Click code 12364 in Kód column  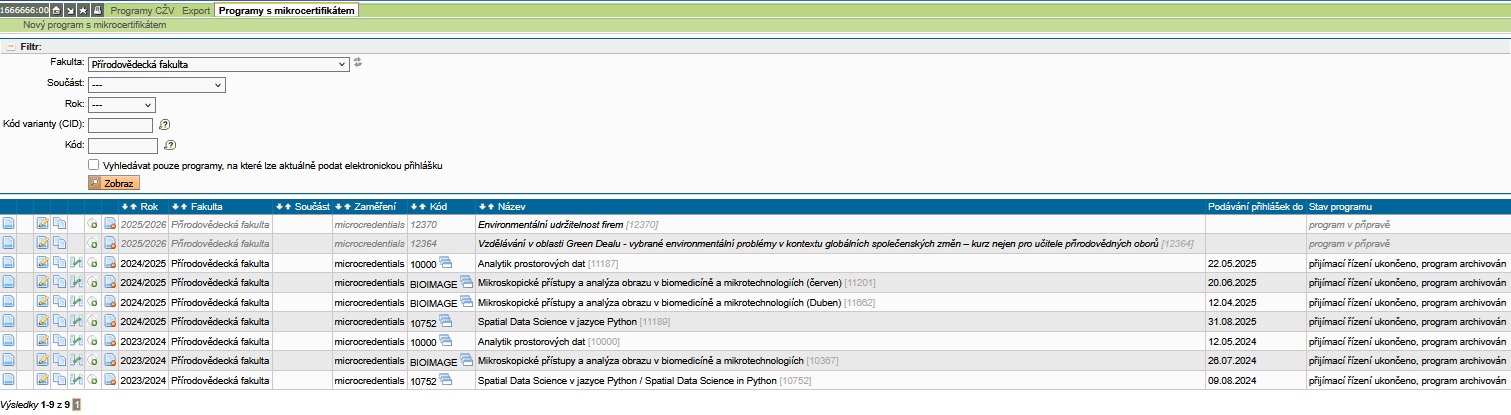click(424, 243)
